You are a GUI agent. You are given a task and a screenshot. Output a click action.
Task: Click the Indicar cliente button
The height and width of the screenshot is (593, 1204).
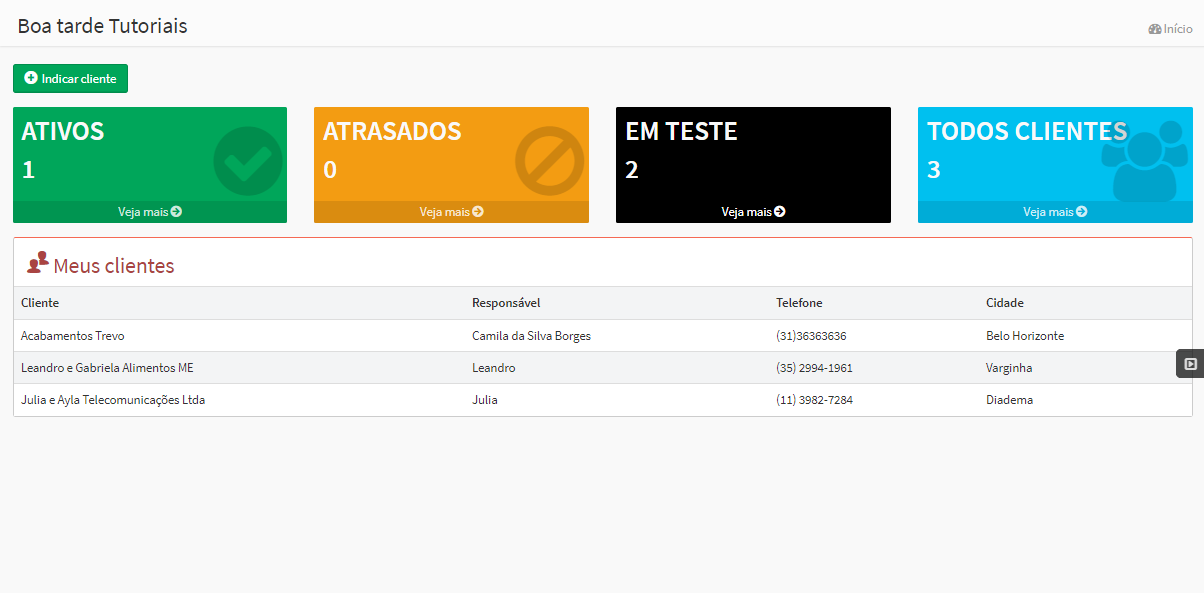tap(70, 78)
